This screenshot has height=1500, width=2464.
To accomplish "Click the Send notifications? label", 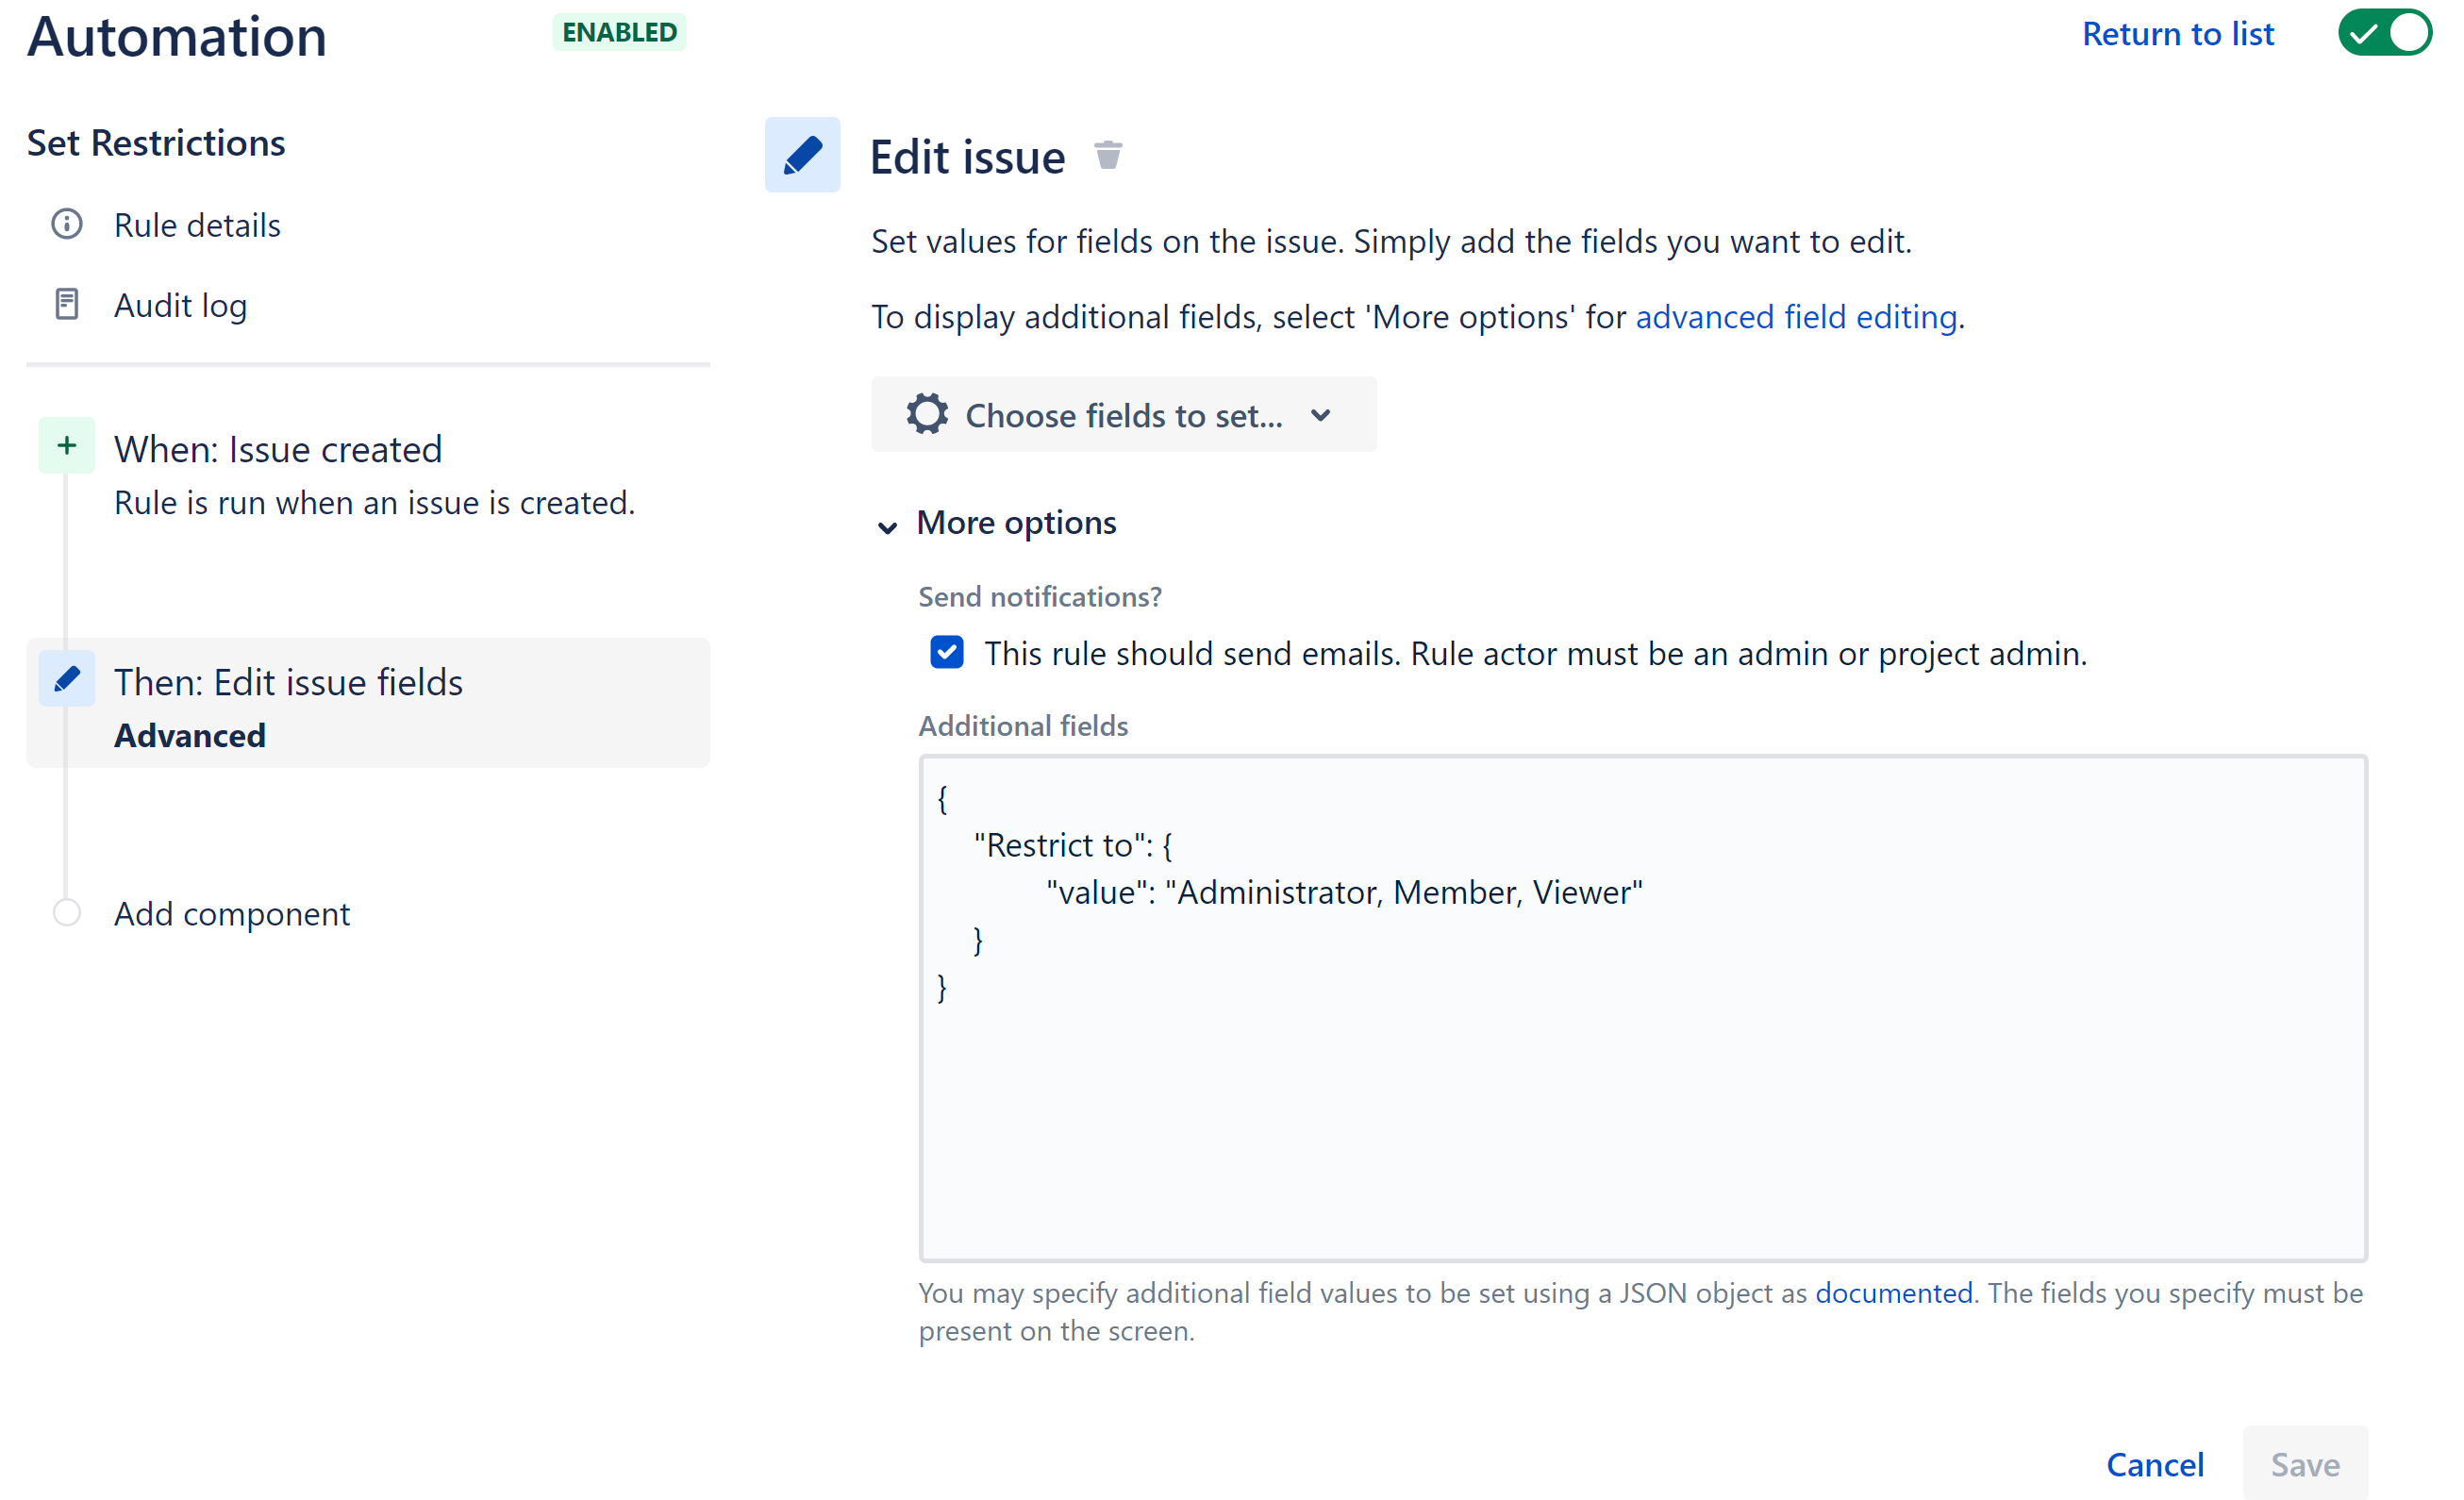I will (1040, 597).
